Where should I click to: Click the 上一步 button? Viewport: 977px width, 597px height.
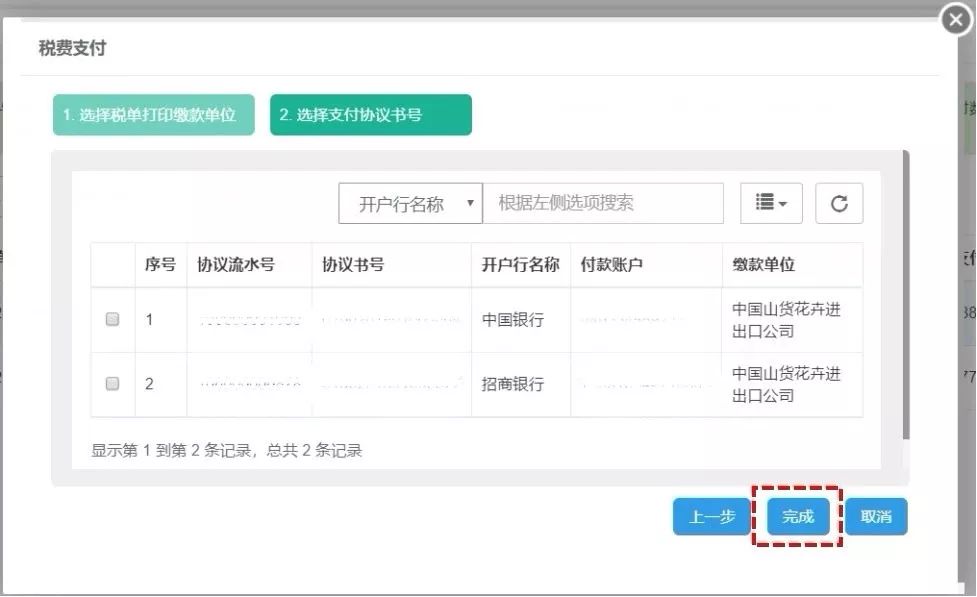(712, 517)
